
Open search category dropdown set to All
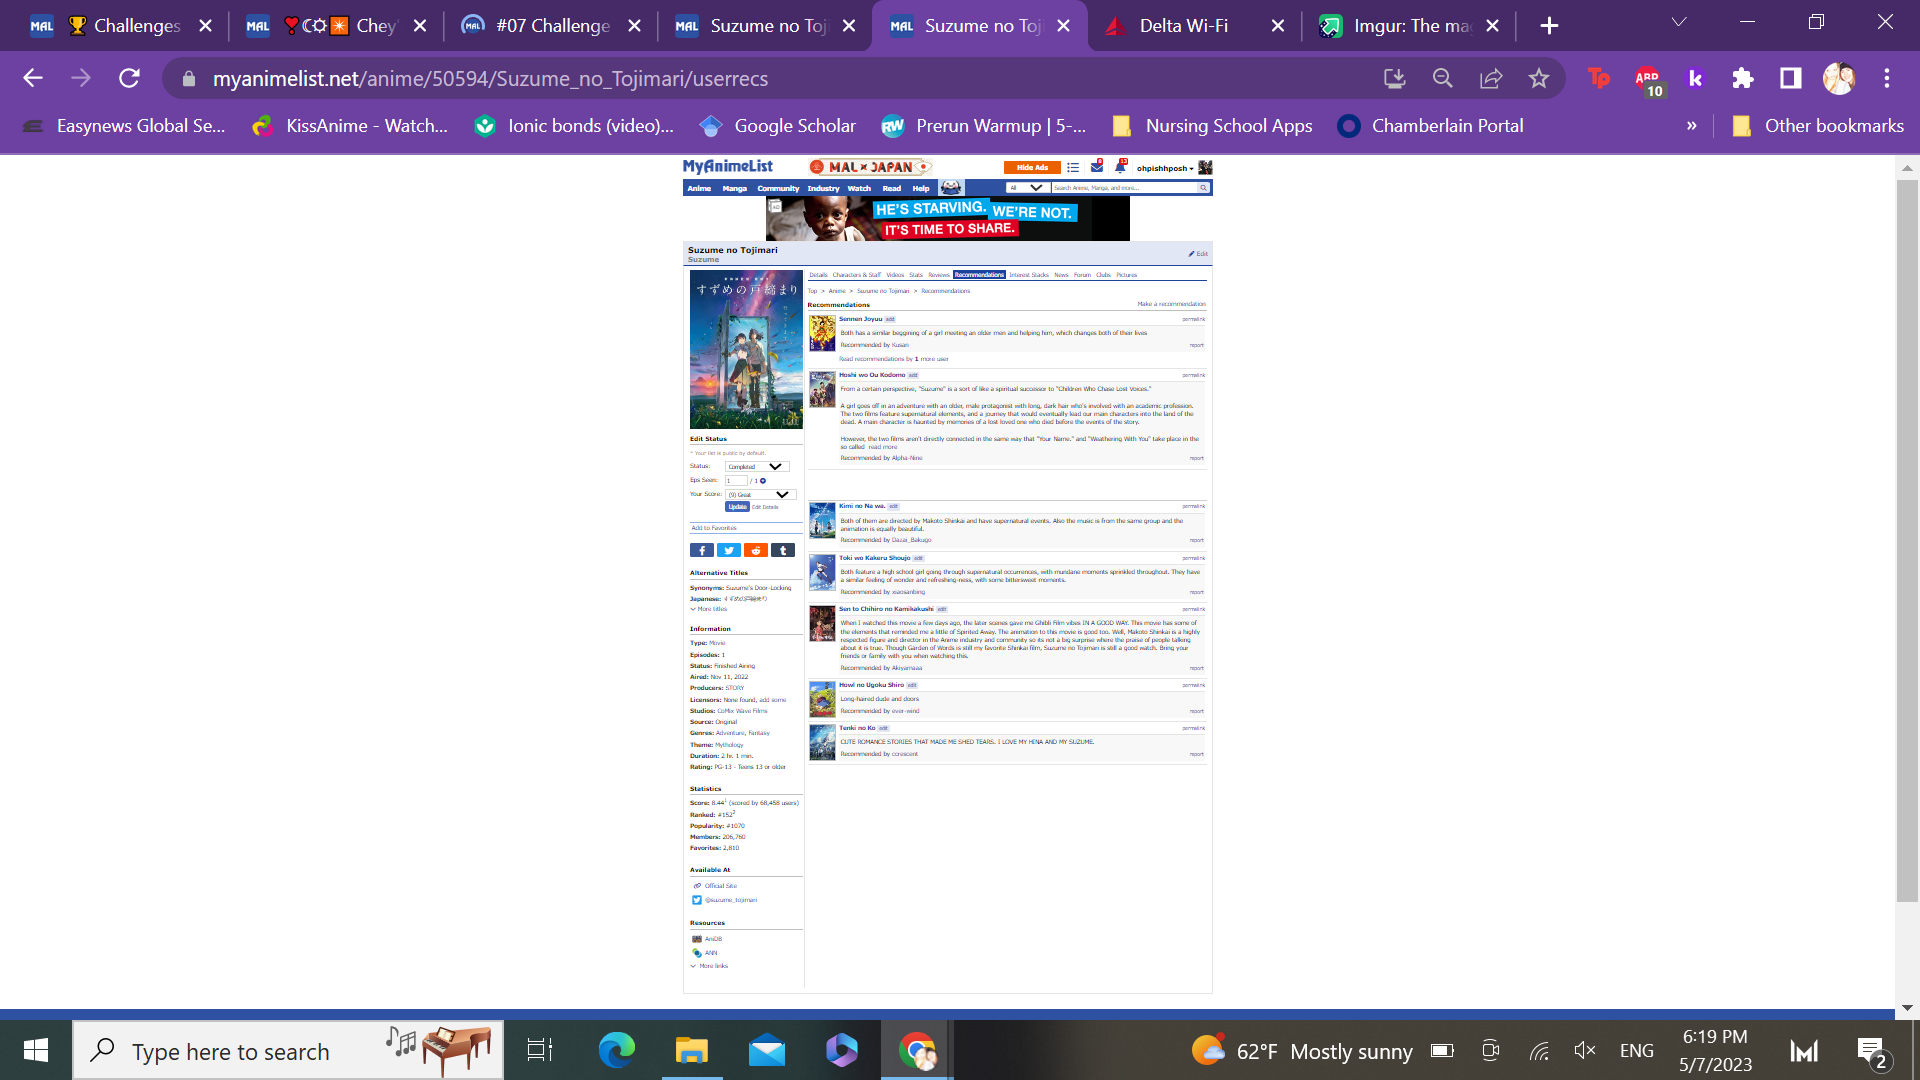coord(1026,188)
